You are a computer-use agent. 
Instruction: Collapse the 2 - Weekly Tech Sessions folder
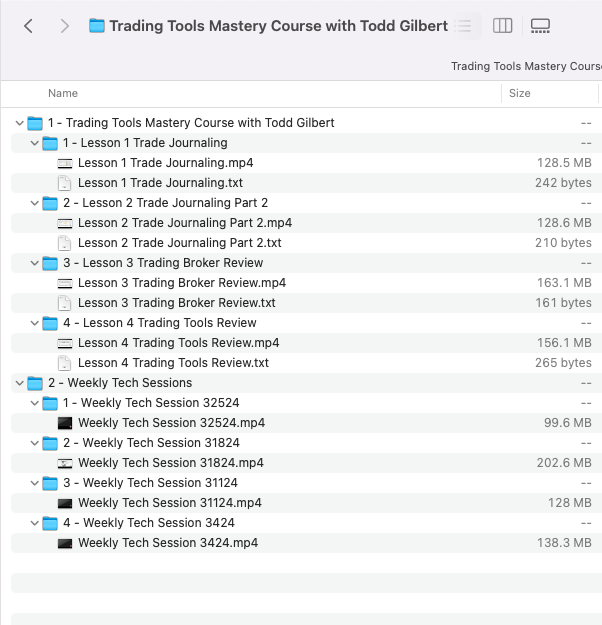click(x=20, y=383)
